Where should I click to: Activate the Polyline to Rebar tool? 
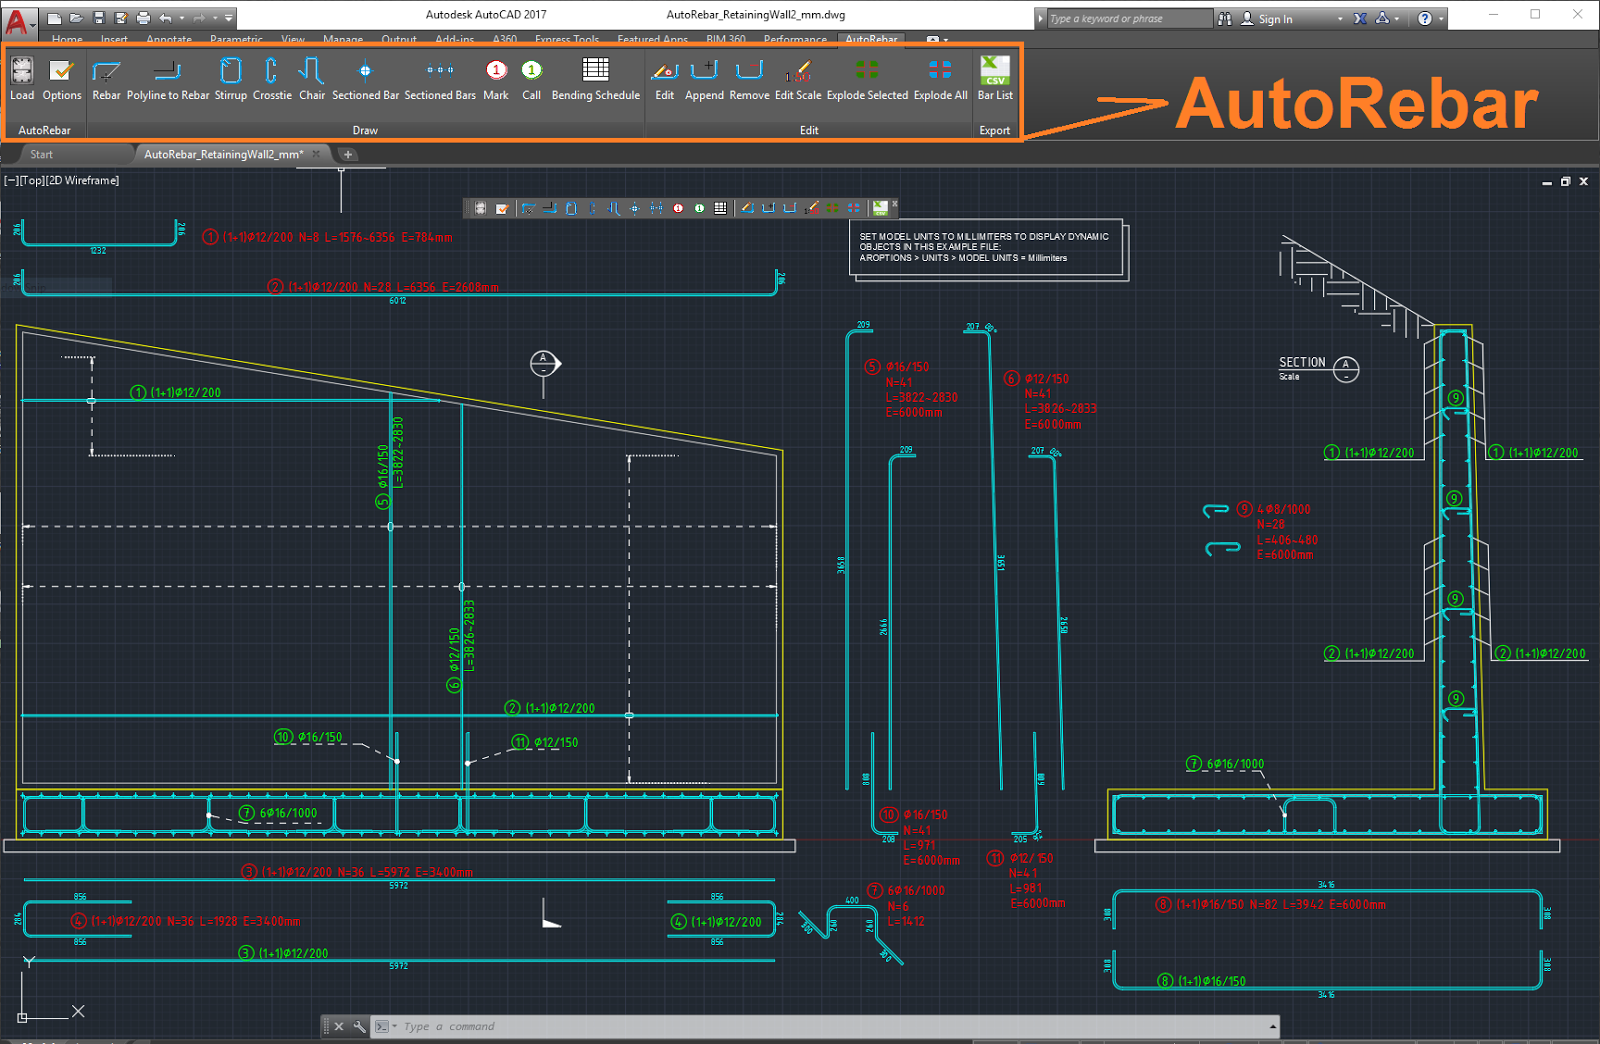click(168, 78)
